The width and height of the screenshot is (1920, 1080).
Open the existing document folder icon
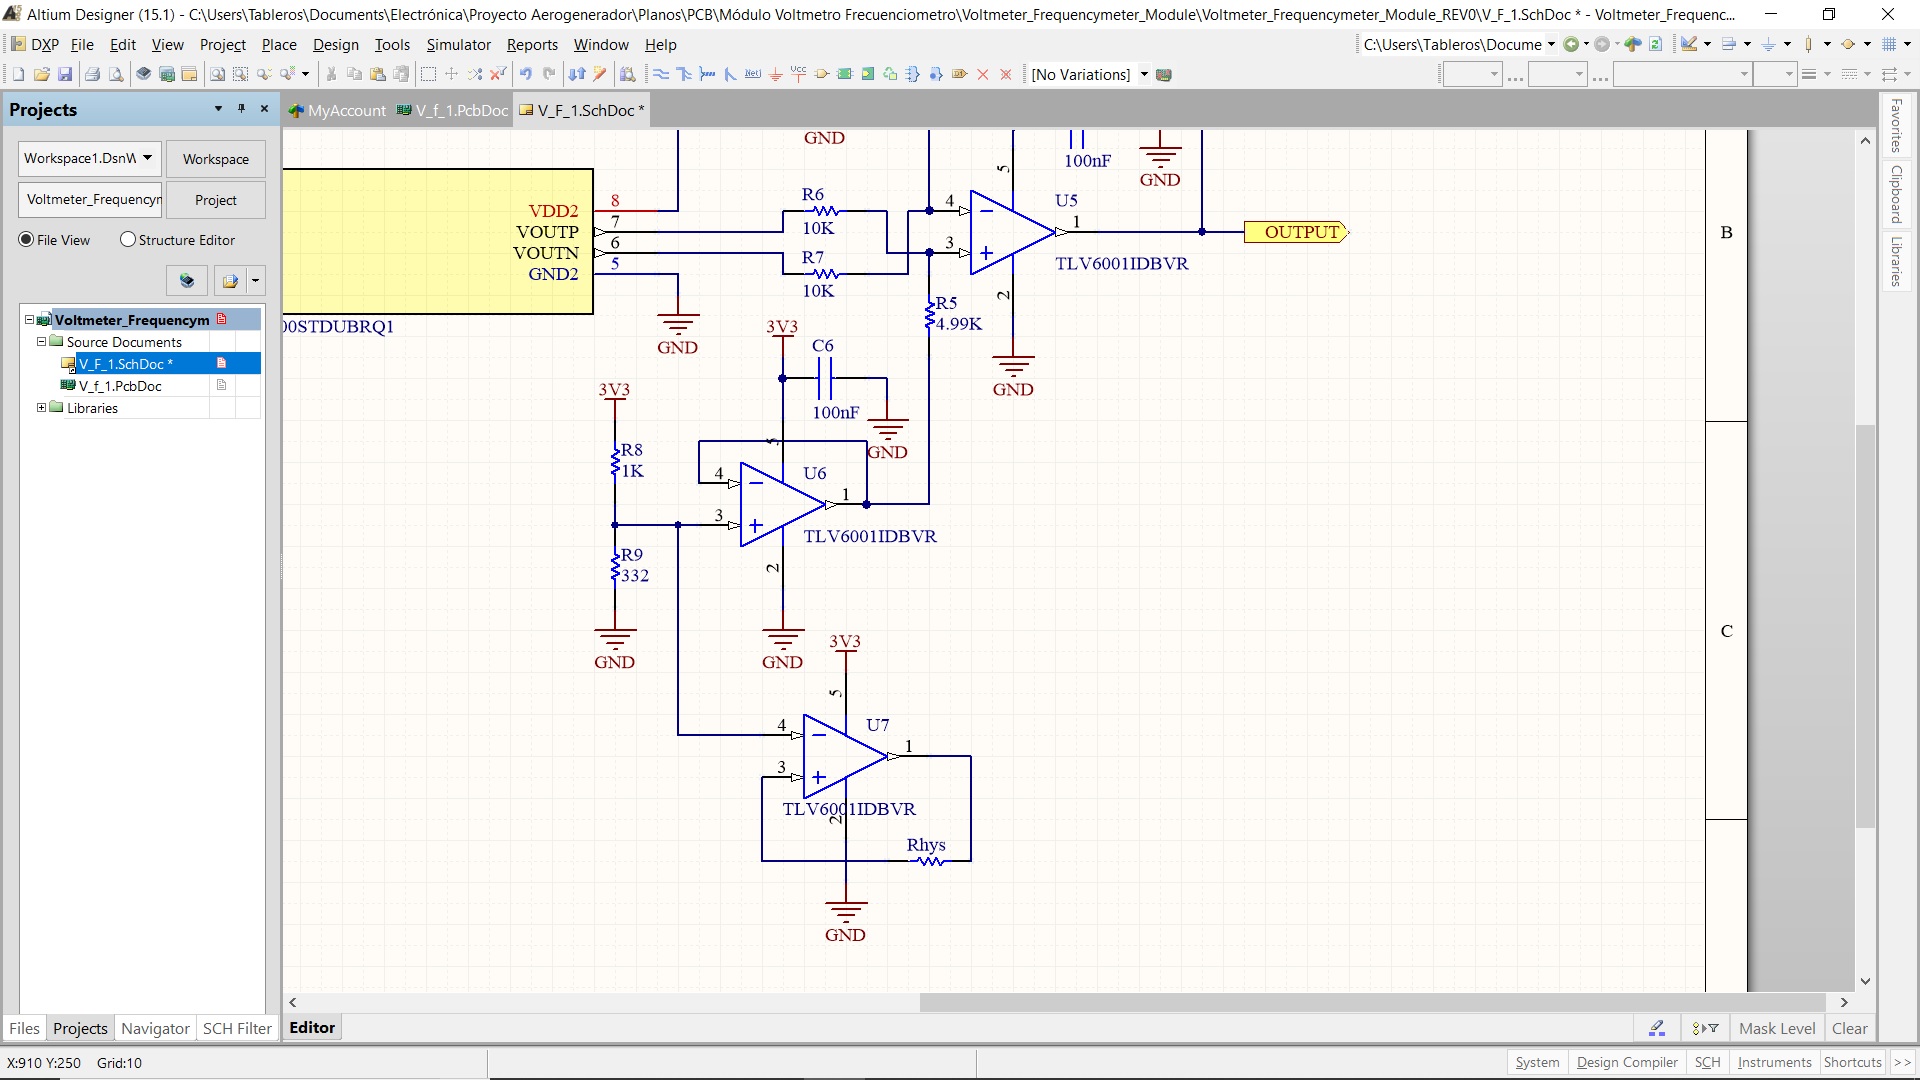point(41,74)
